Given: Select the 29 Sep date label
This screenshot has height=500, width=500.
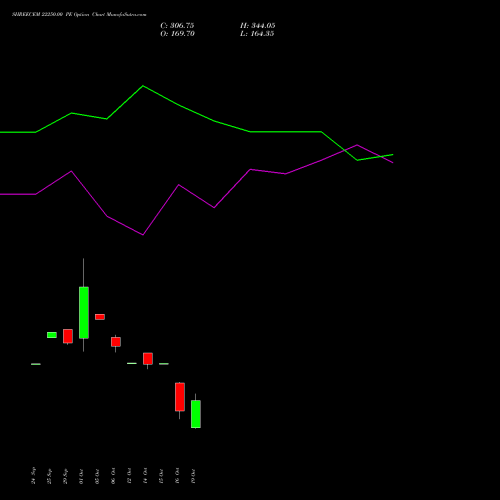Looking at the screenshot, I should pos(65,476).
